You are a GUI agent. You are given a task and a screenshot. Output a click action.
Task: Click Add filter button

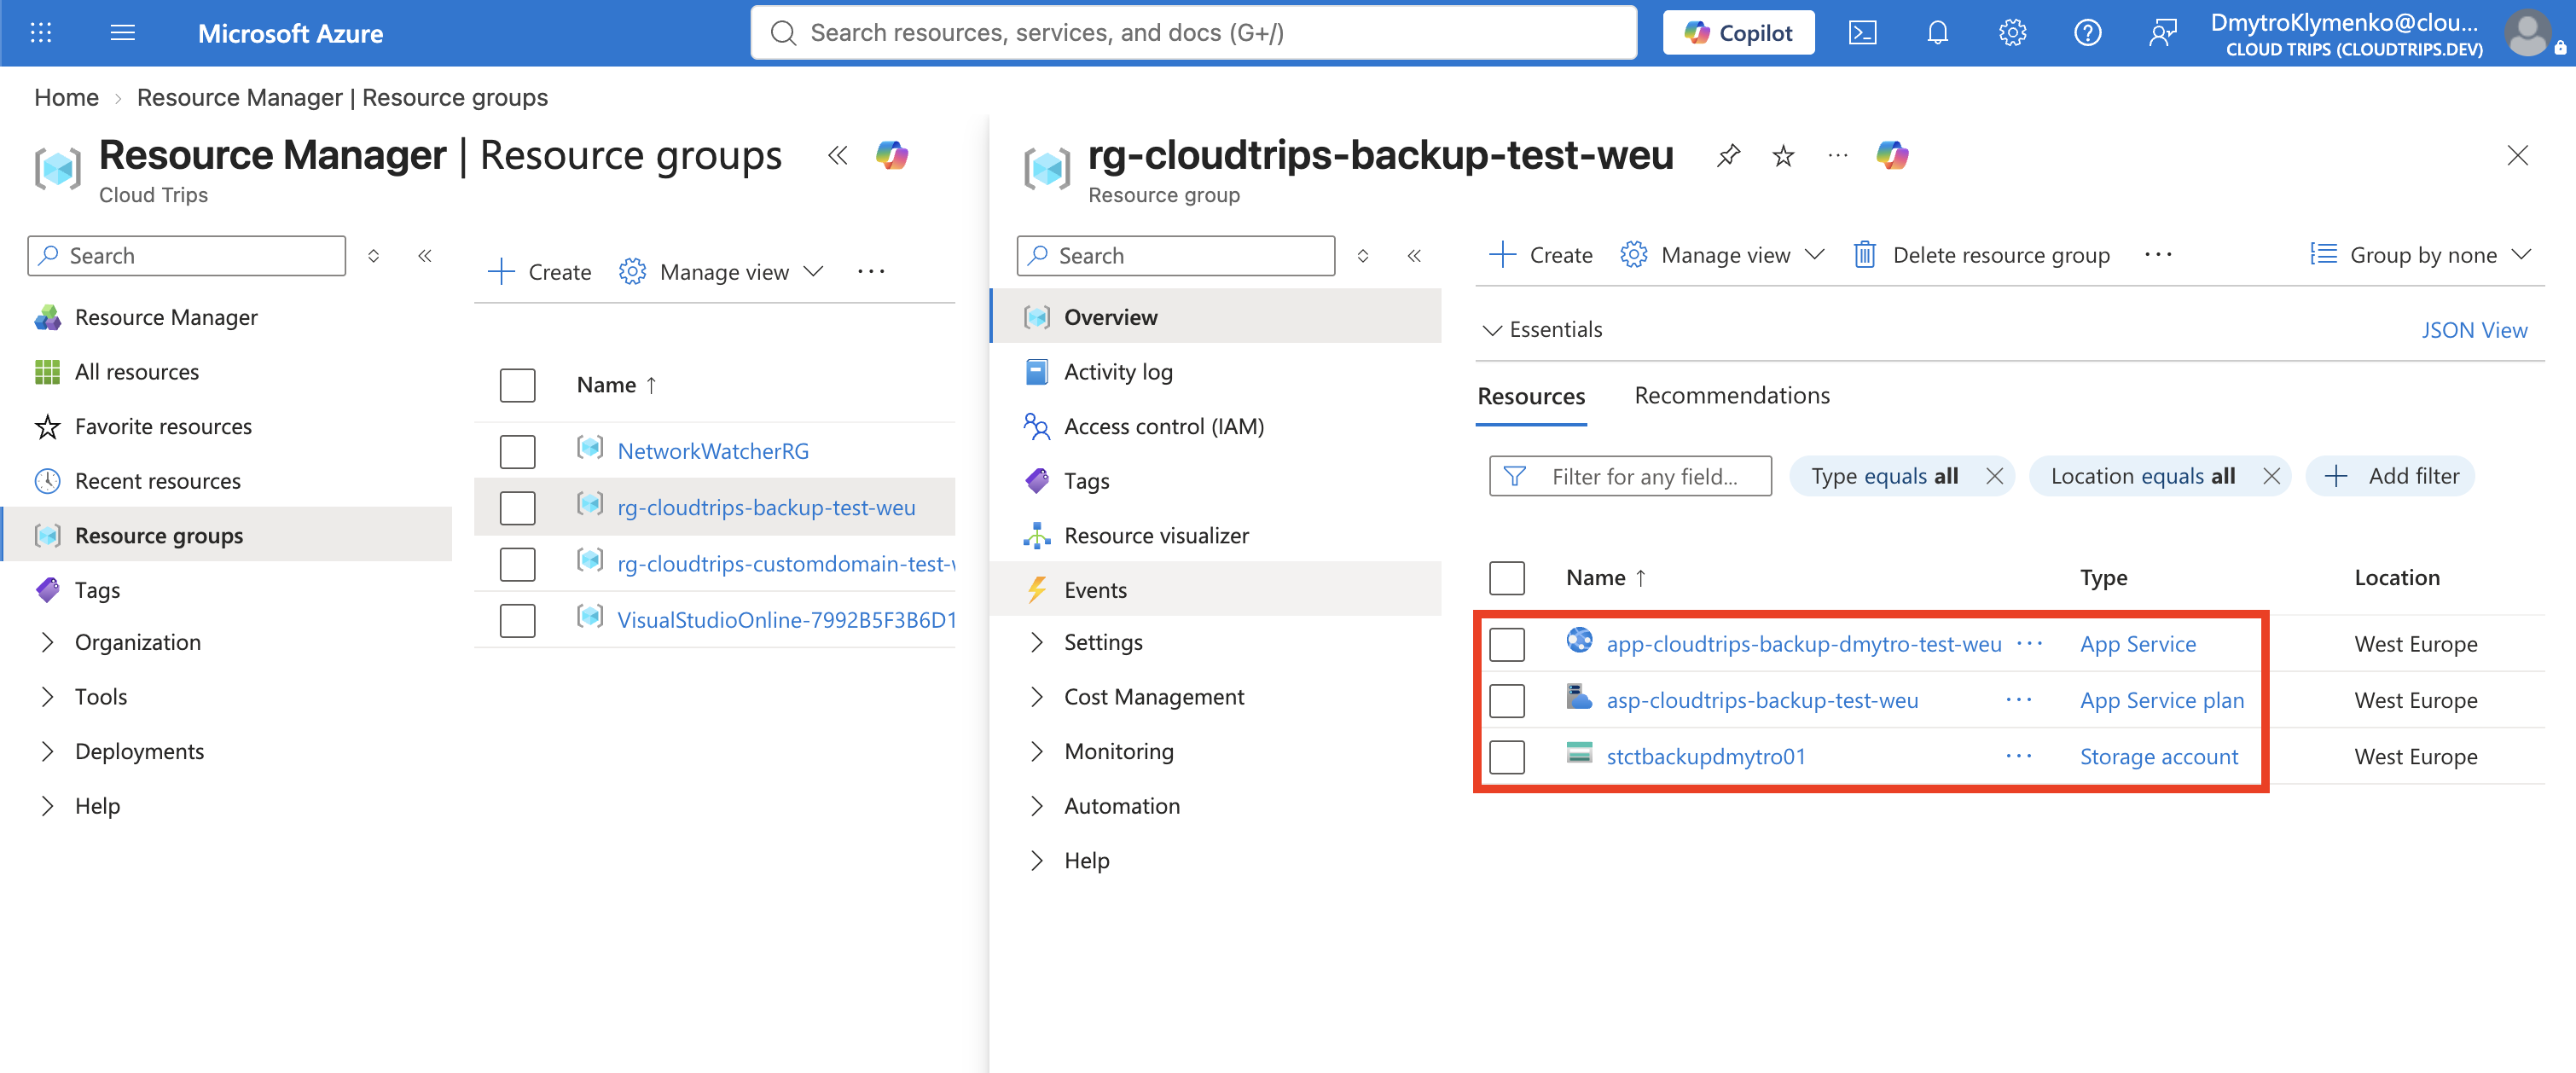[2391, 476]
